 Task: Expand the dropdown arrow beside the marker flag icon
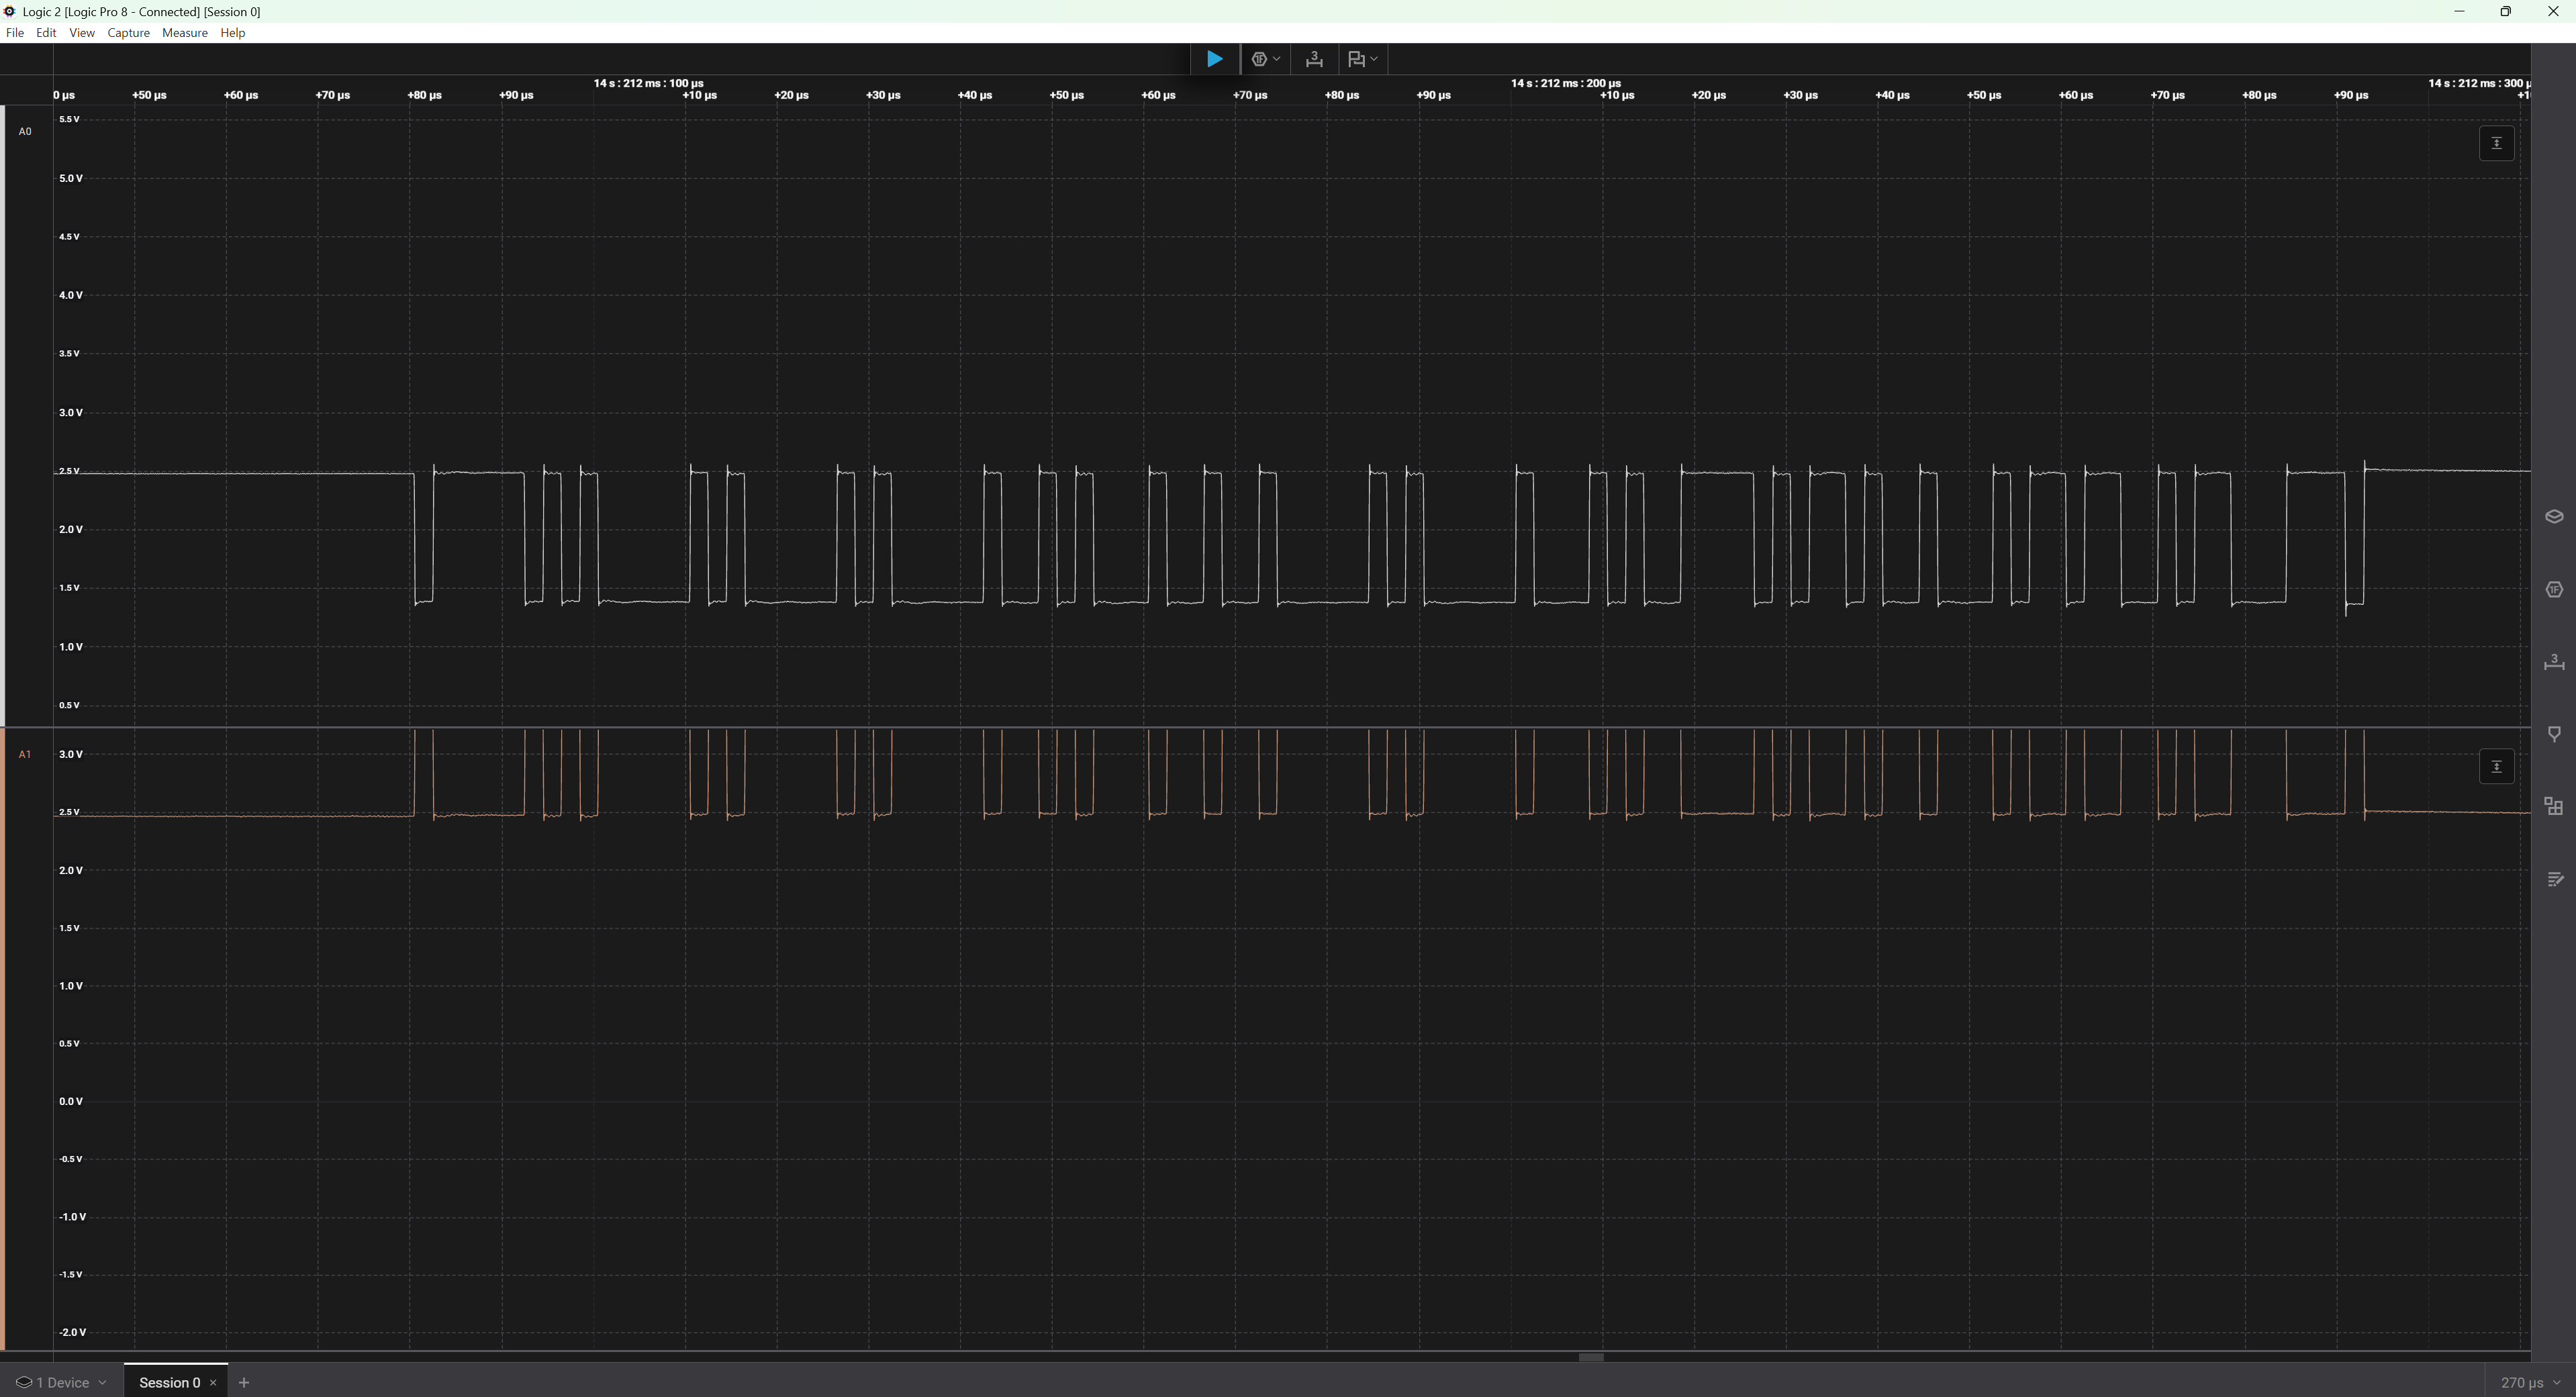pos(1374,59)
